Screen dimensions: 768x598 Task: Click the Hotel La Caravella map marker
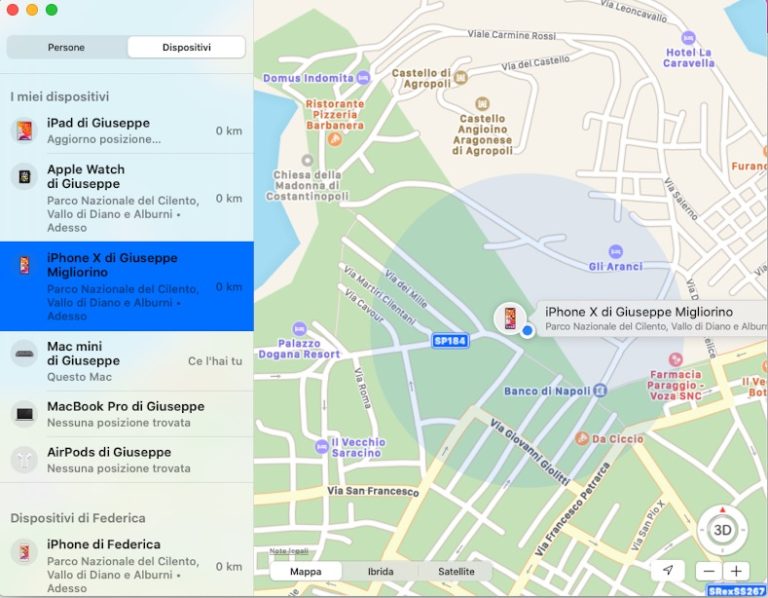point(689,38)
